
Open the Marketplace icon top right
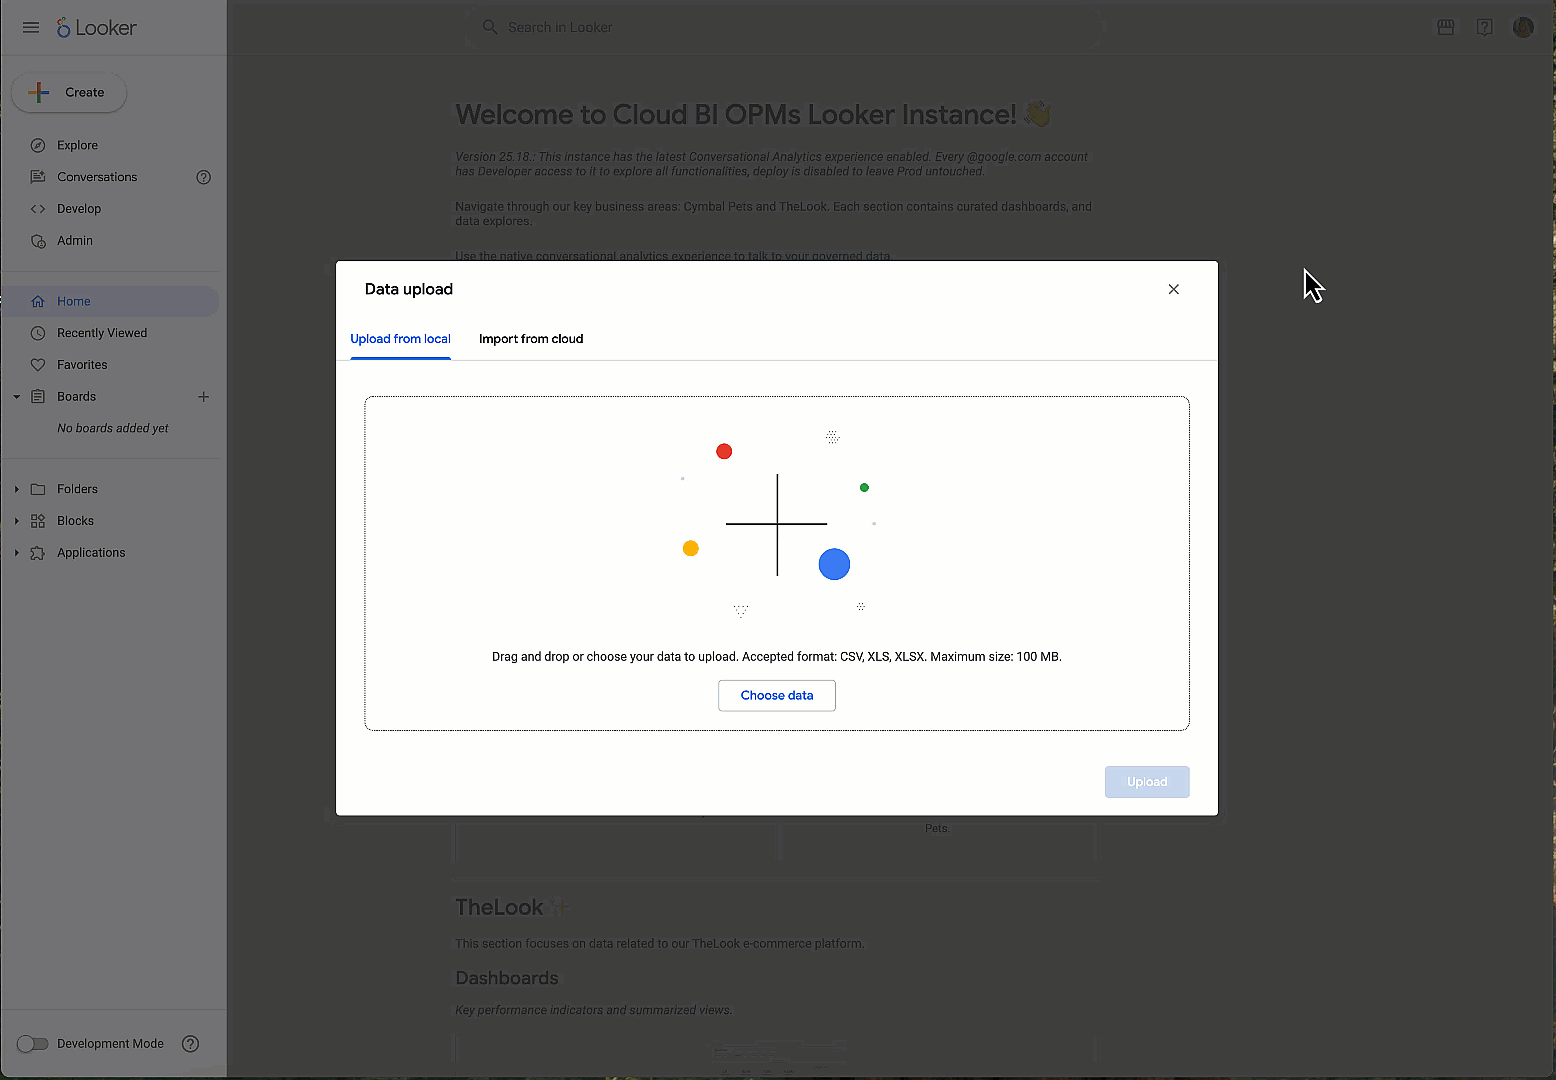(1445, 27)
